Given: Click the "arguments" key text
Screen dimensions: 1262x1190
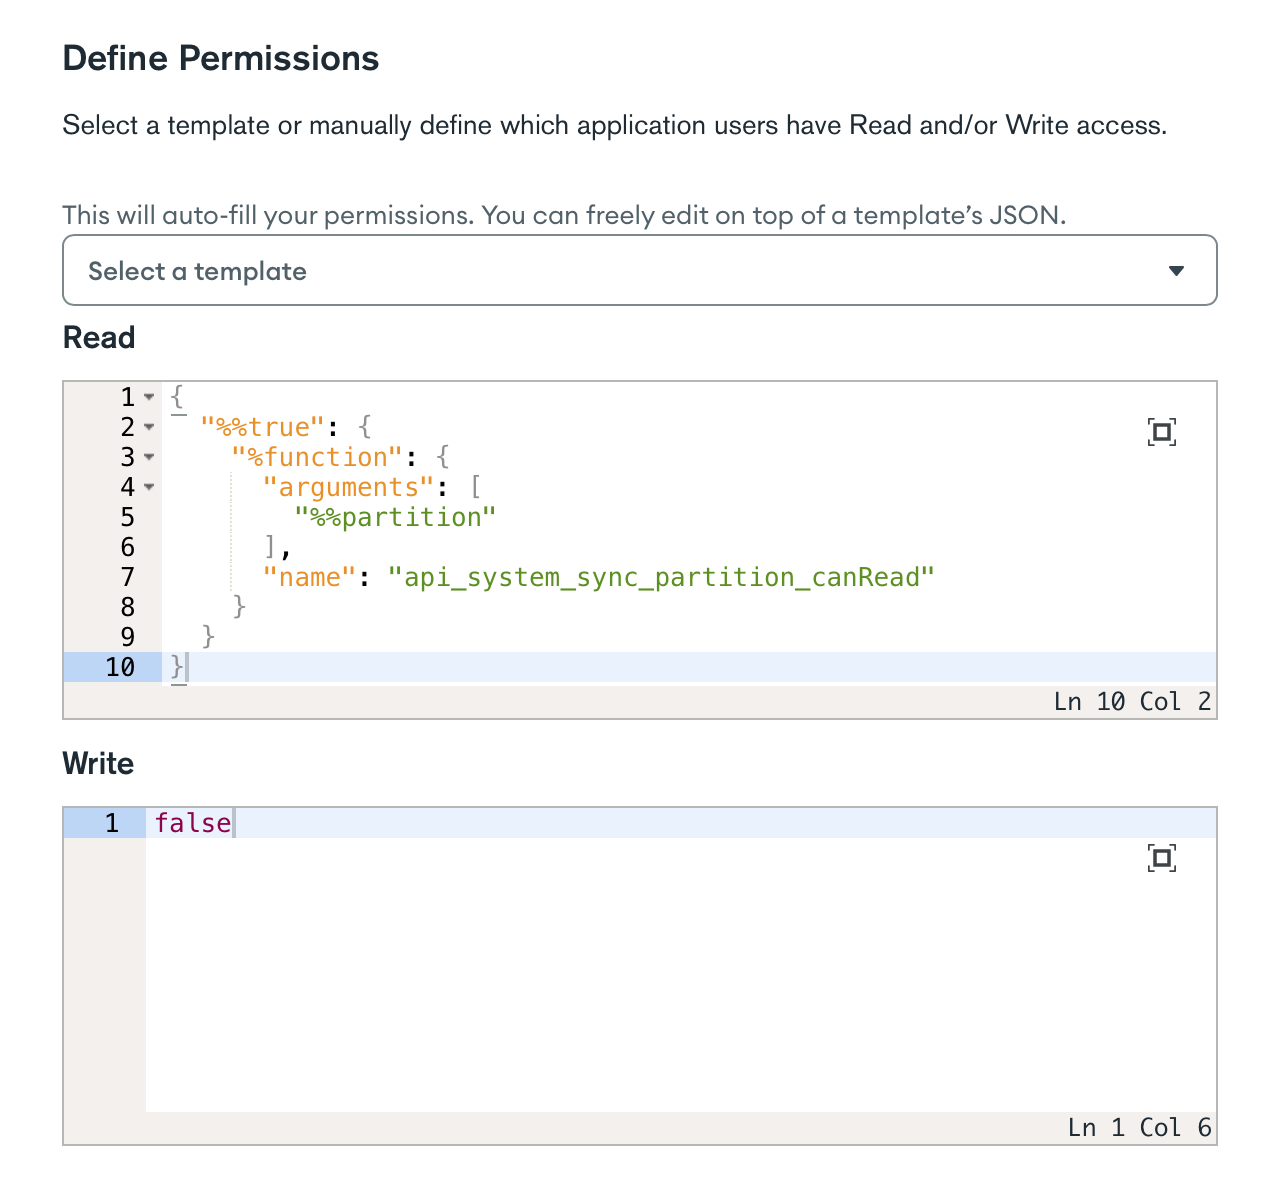Looking at the screenshot, I should (x=348, y=487).
